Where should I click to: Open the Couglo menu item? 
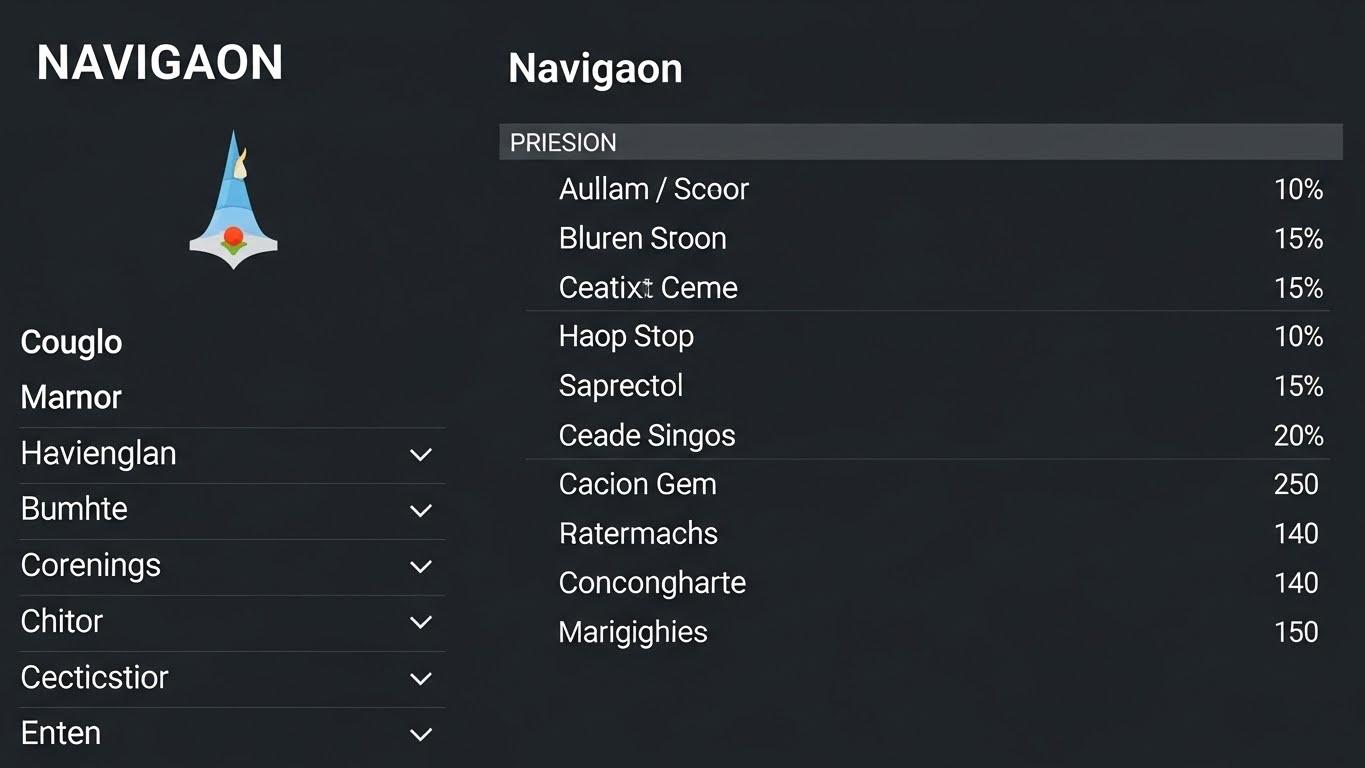tap(71, 342)
